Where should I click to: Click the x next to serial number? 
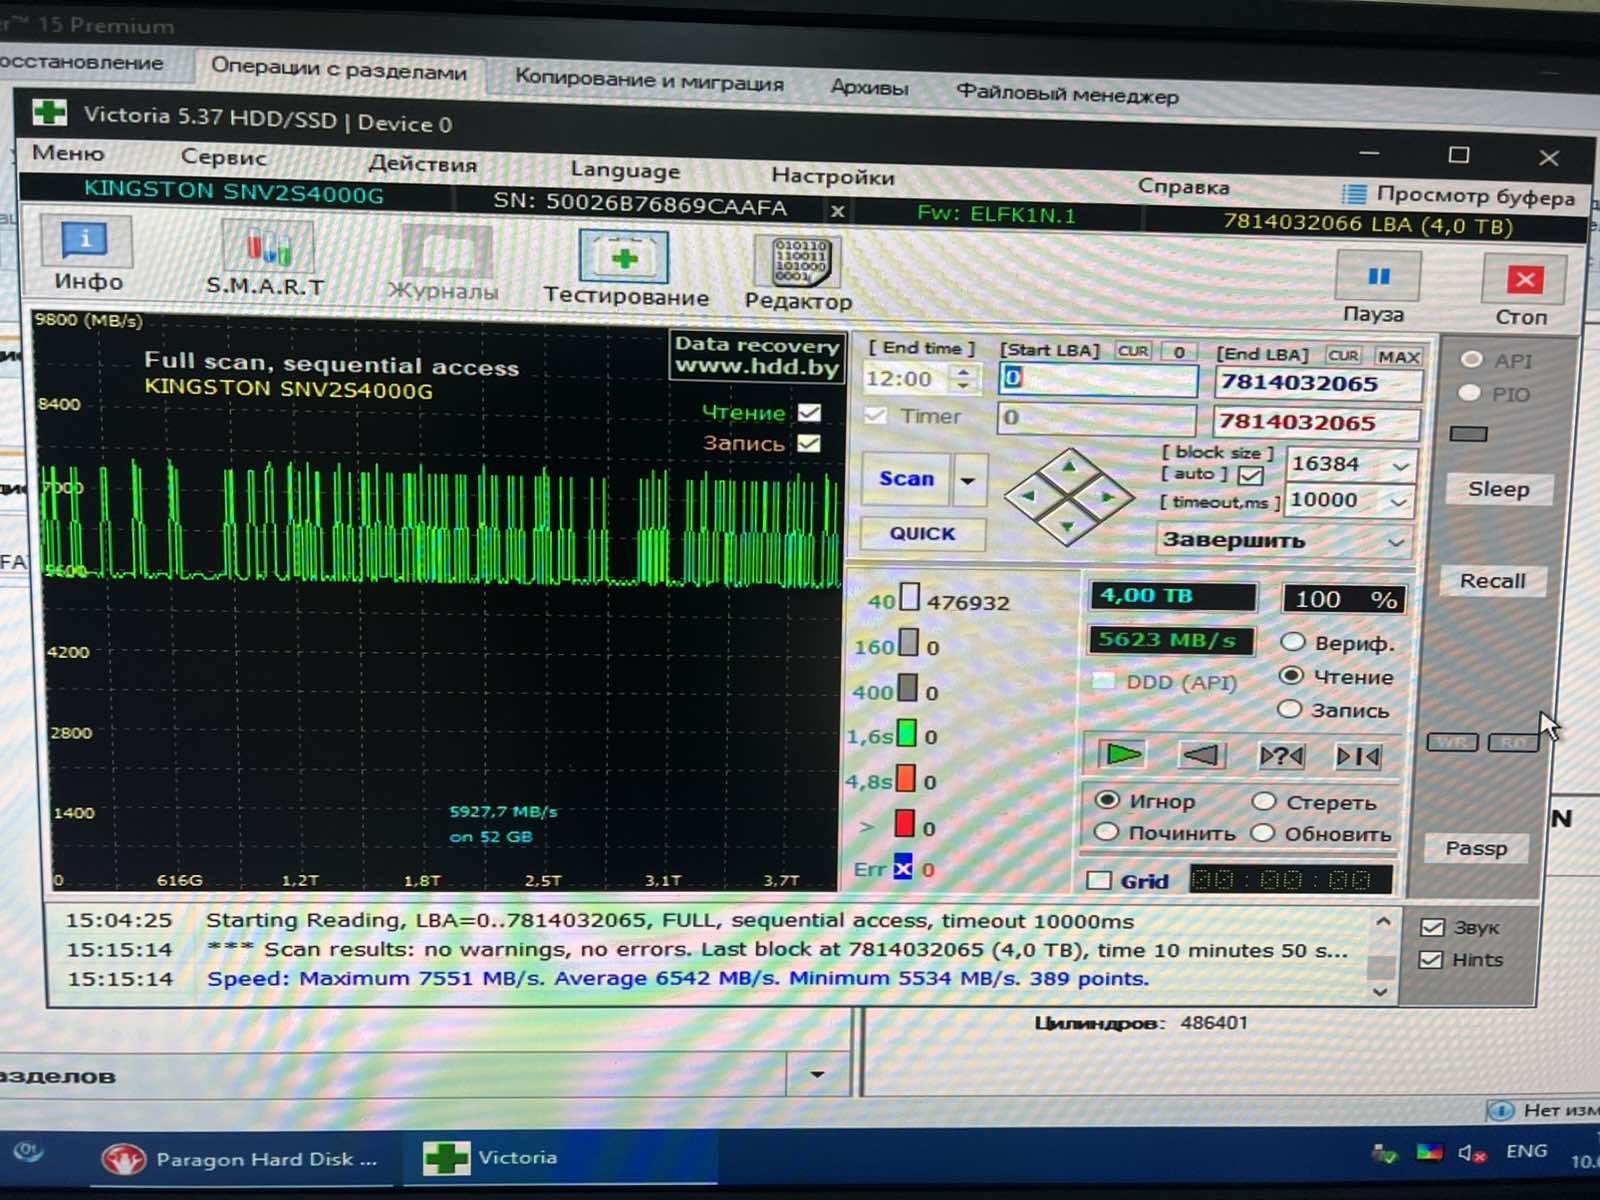coord(837,211)
